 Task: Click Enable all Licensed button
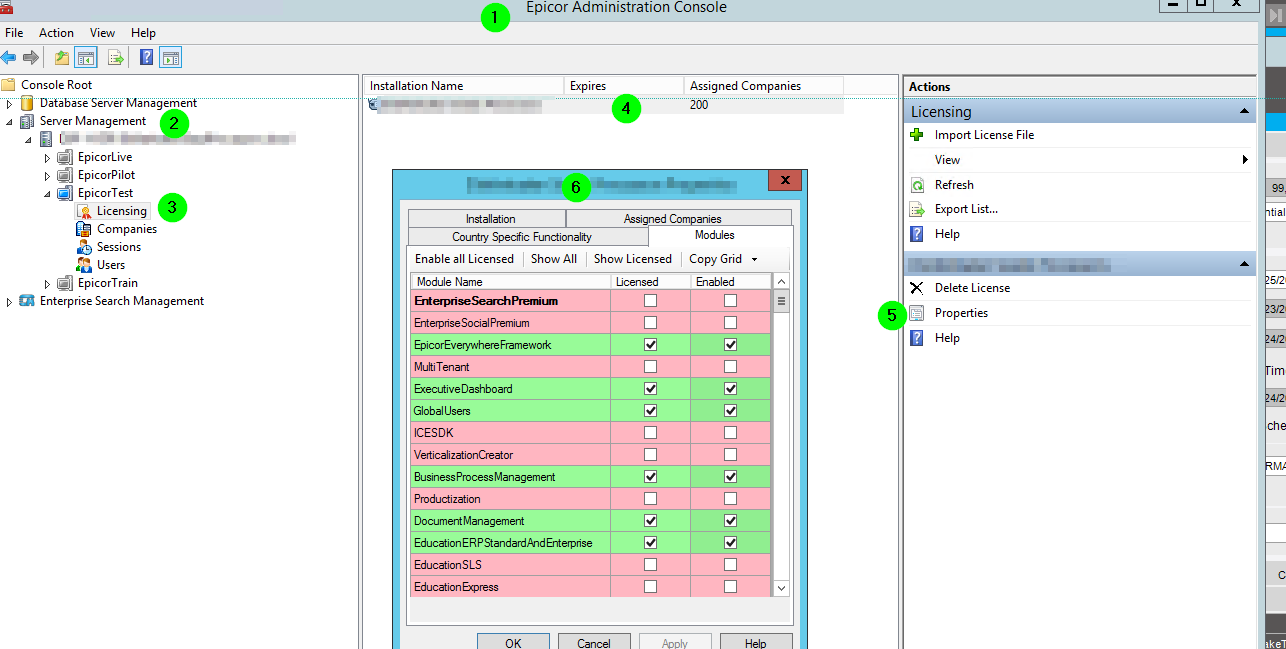tap(464, 259)
